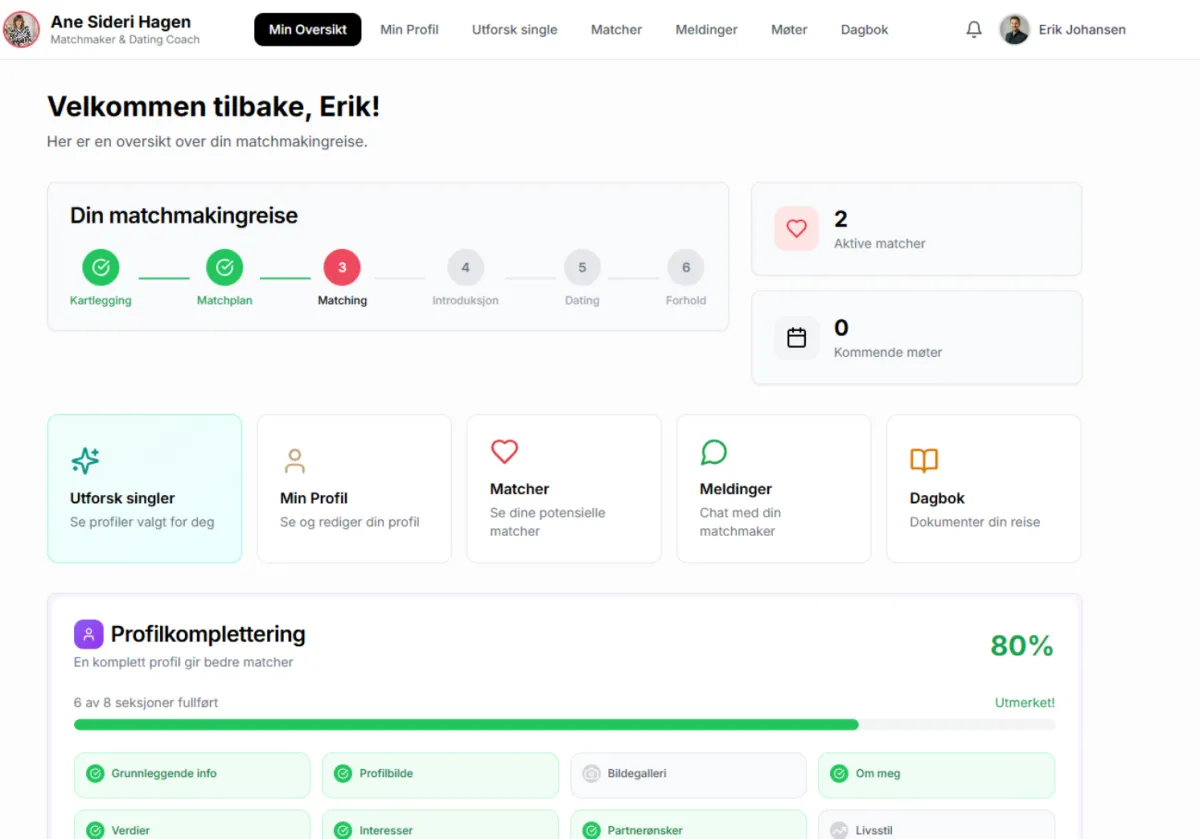Click the checkmark icon next to Interesser
This screenshot has width=1200, height=839.
[343, 830]
